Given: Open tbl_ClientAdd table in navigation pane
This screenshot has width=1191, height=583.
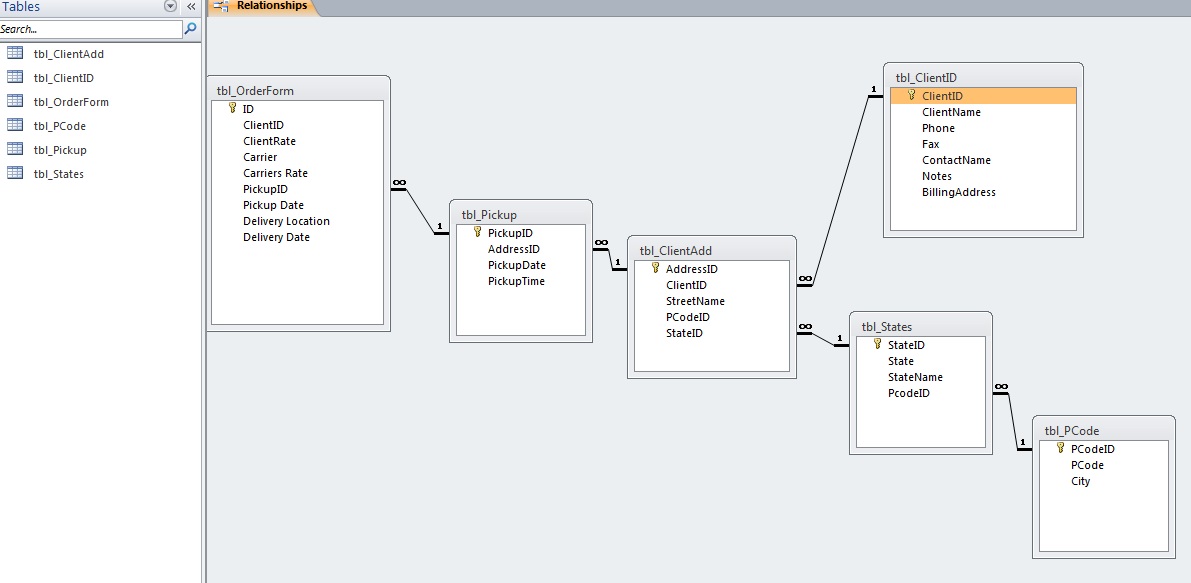Looking at the screenshot, I should pyautogui.click(x=68, y=54).
